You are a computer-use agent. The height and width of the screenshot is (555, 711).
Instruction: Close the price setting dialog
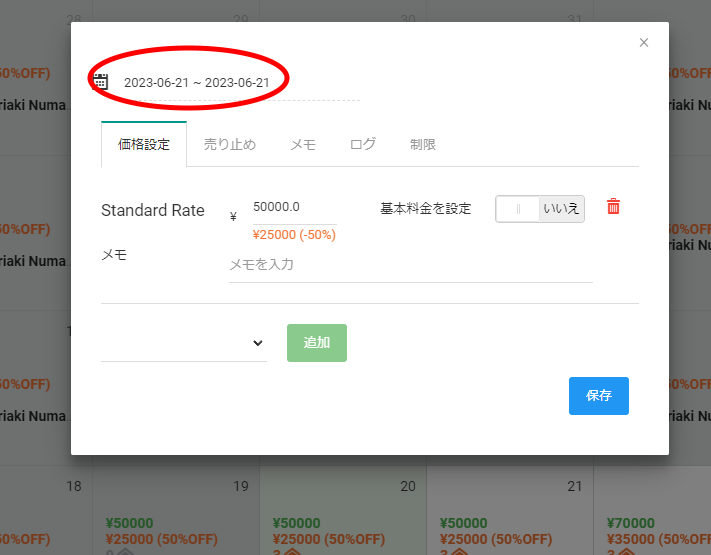[643, 42]
